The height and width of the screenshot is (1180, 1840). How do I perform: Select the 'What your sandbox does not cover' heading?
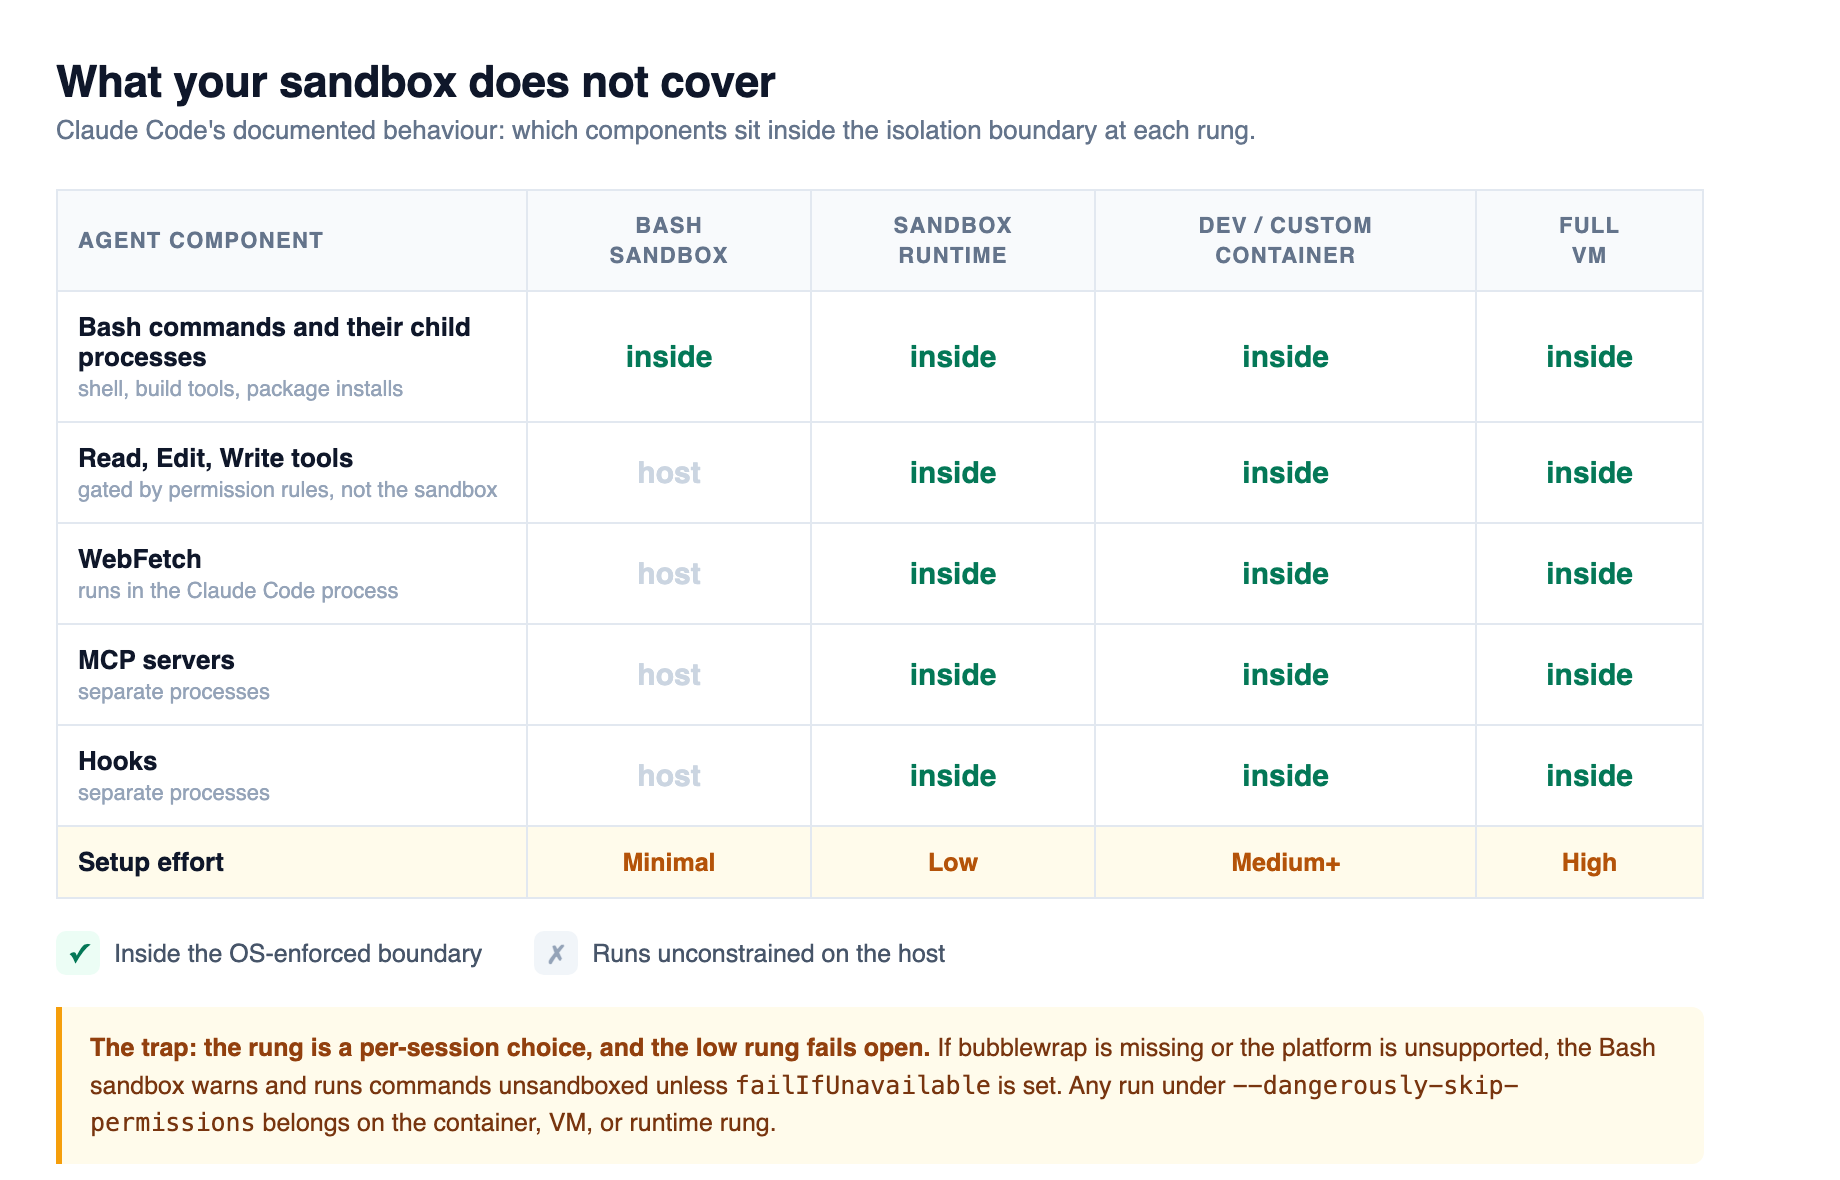(416, 82)
